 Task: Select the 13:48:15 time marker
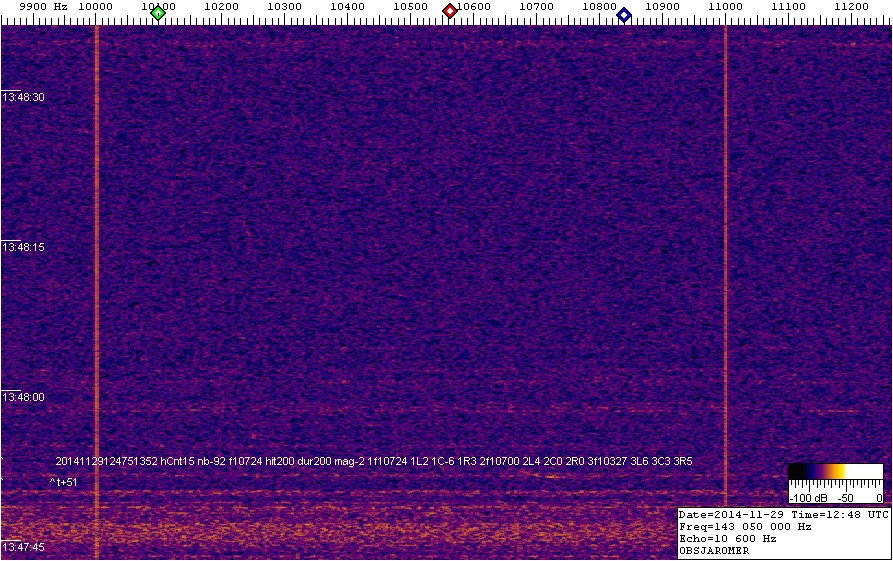pos(24,247)
